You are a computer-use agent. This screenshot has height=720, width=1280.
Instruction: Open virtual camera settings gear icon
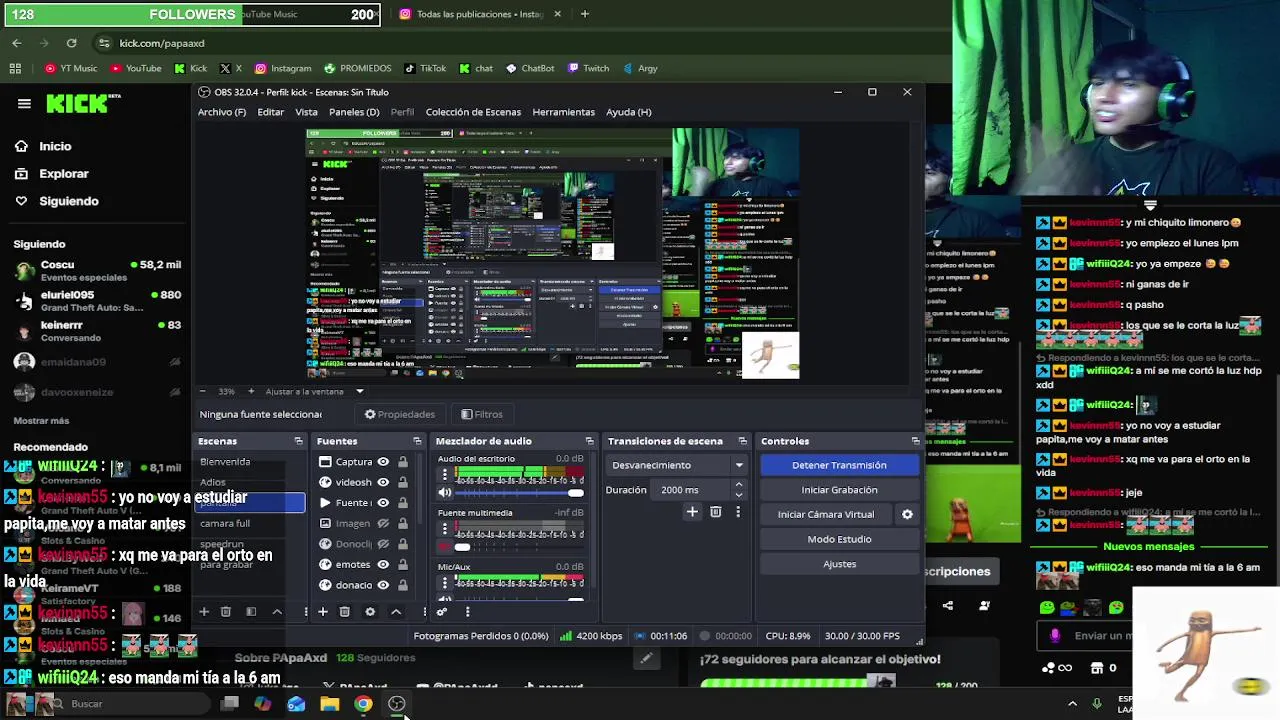(x=907, y=514)
